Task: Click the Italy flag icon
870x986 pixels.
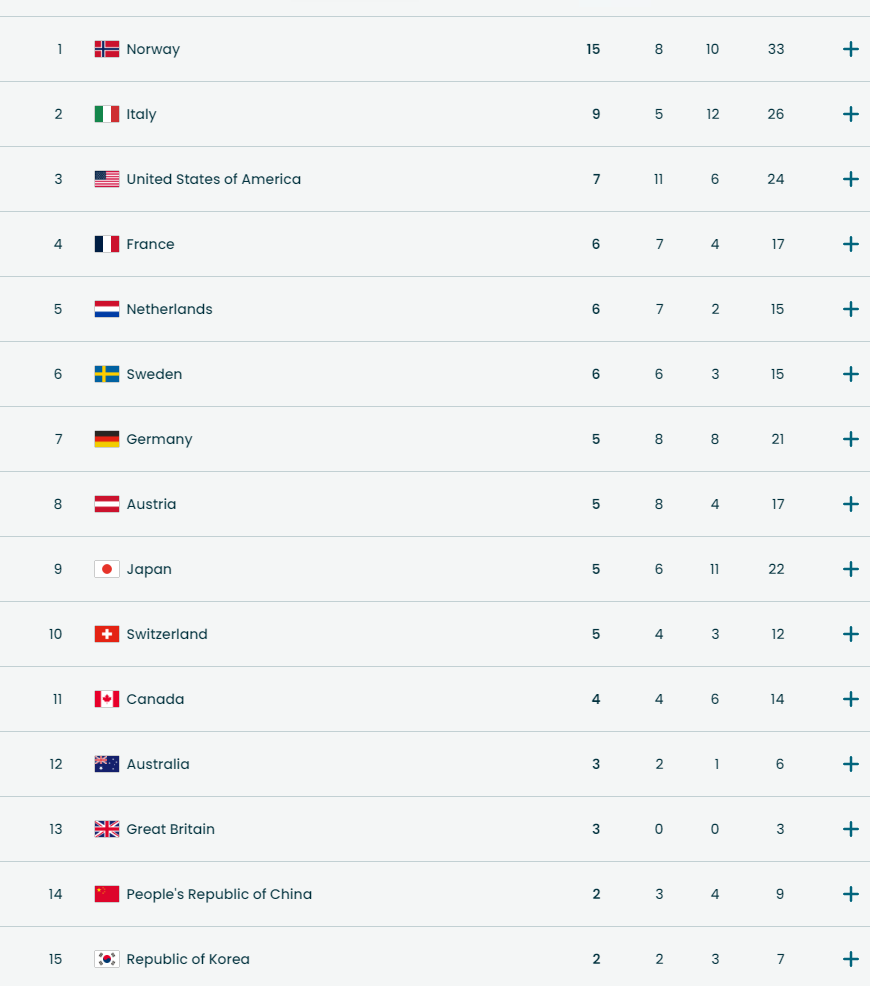Action: click(x=107, y=114)
